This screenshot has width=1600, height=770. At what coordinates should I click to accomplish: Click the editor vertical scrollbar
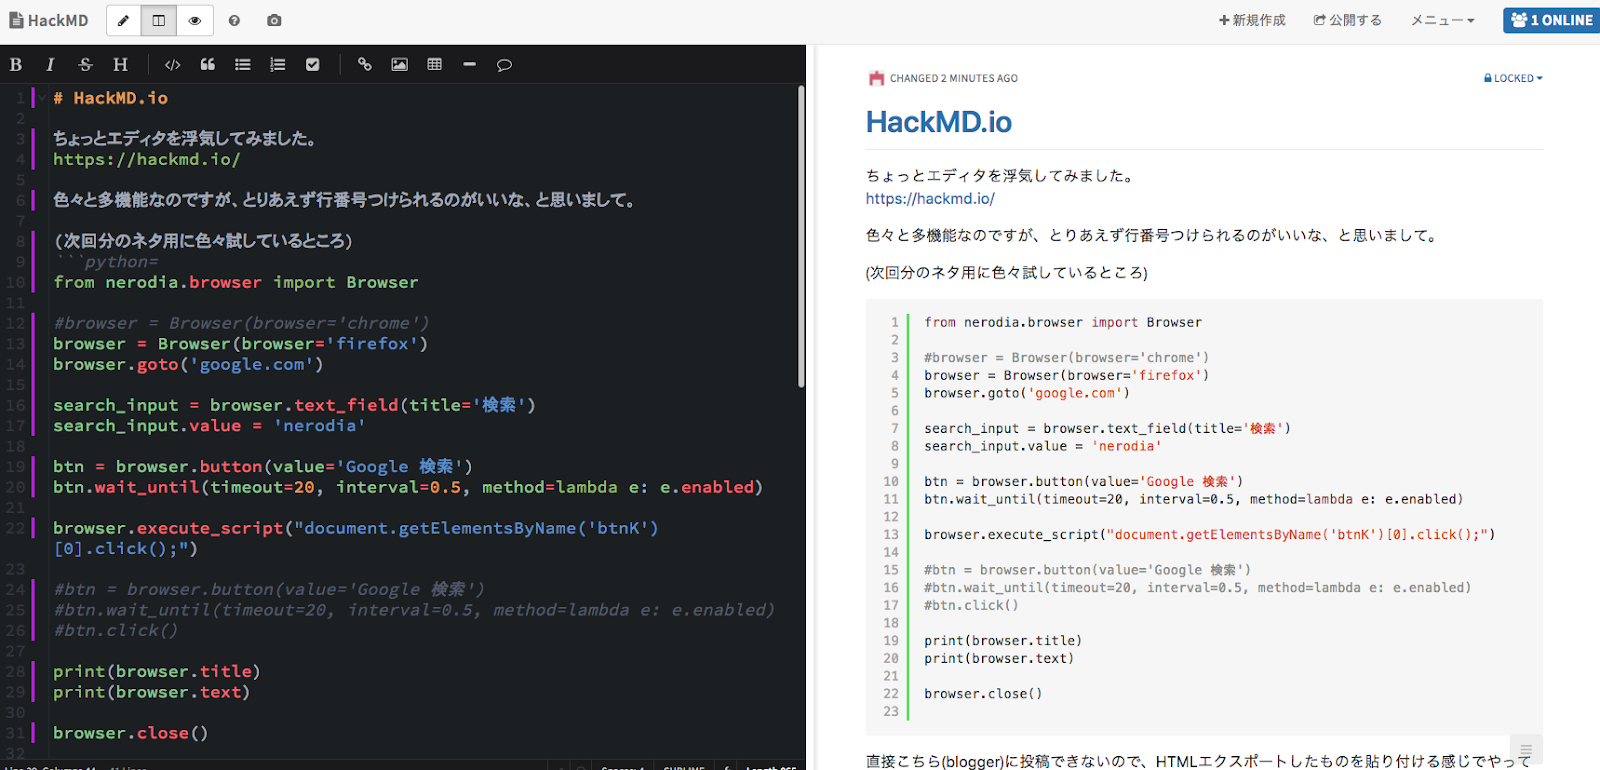(801, 237)
